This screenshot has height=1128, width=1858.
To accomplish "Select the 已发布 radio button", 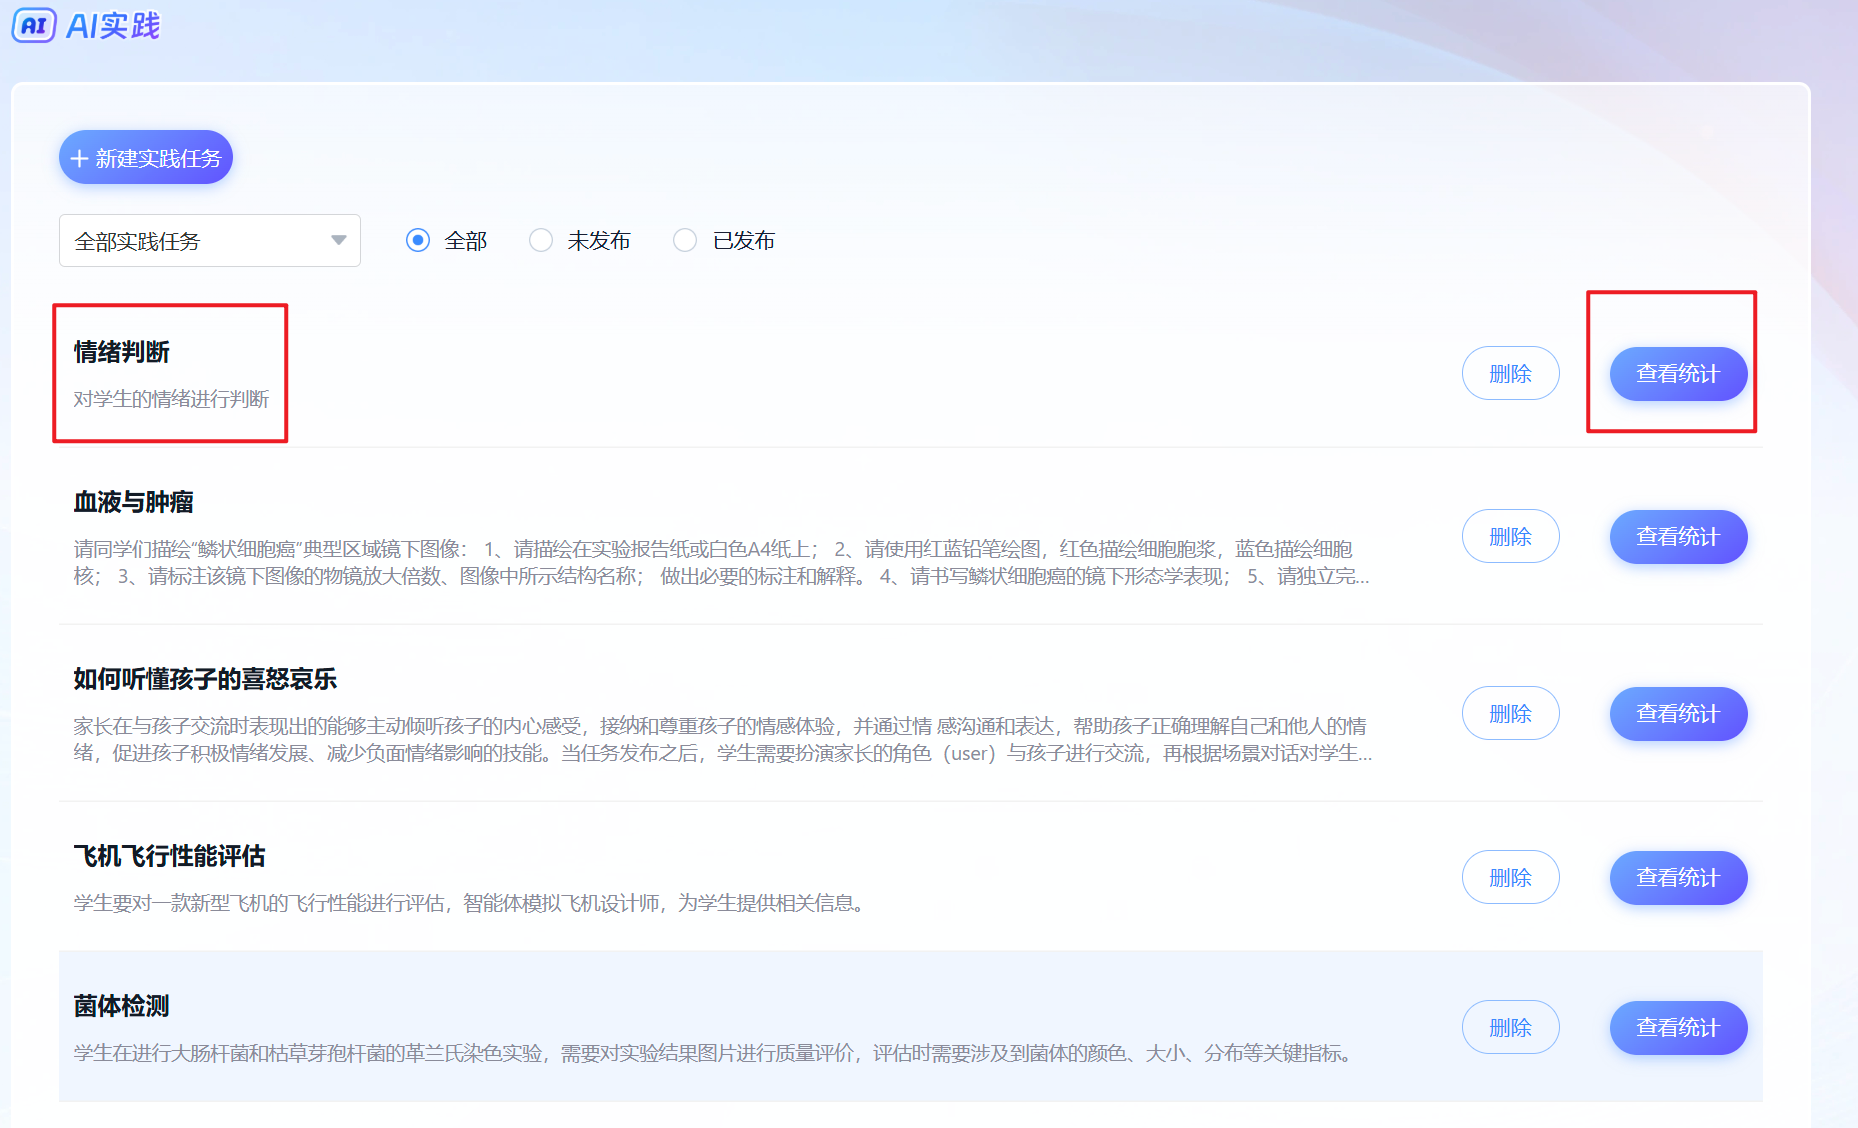I will [685, 240].
